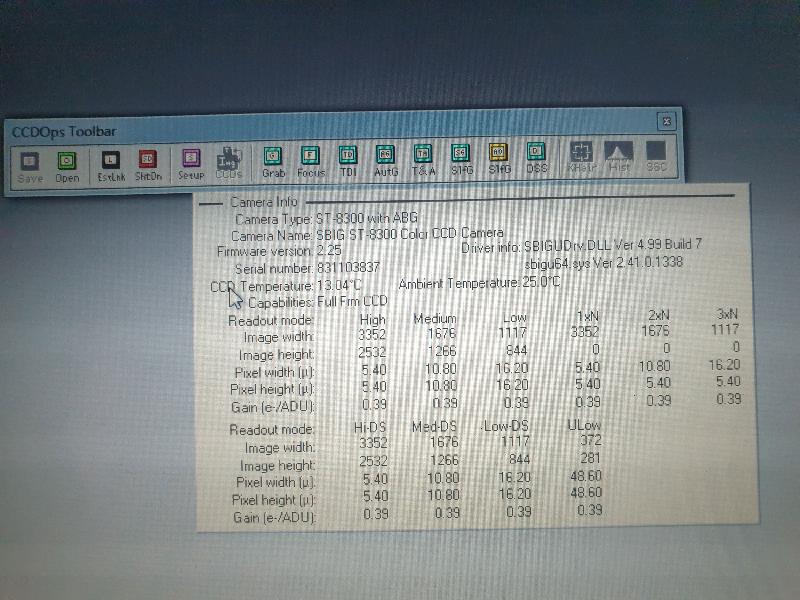Click the 'CCD Temperature:' label
800x600 pixels.
pos(262,286)
